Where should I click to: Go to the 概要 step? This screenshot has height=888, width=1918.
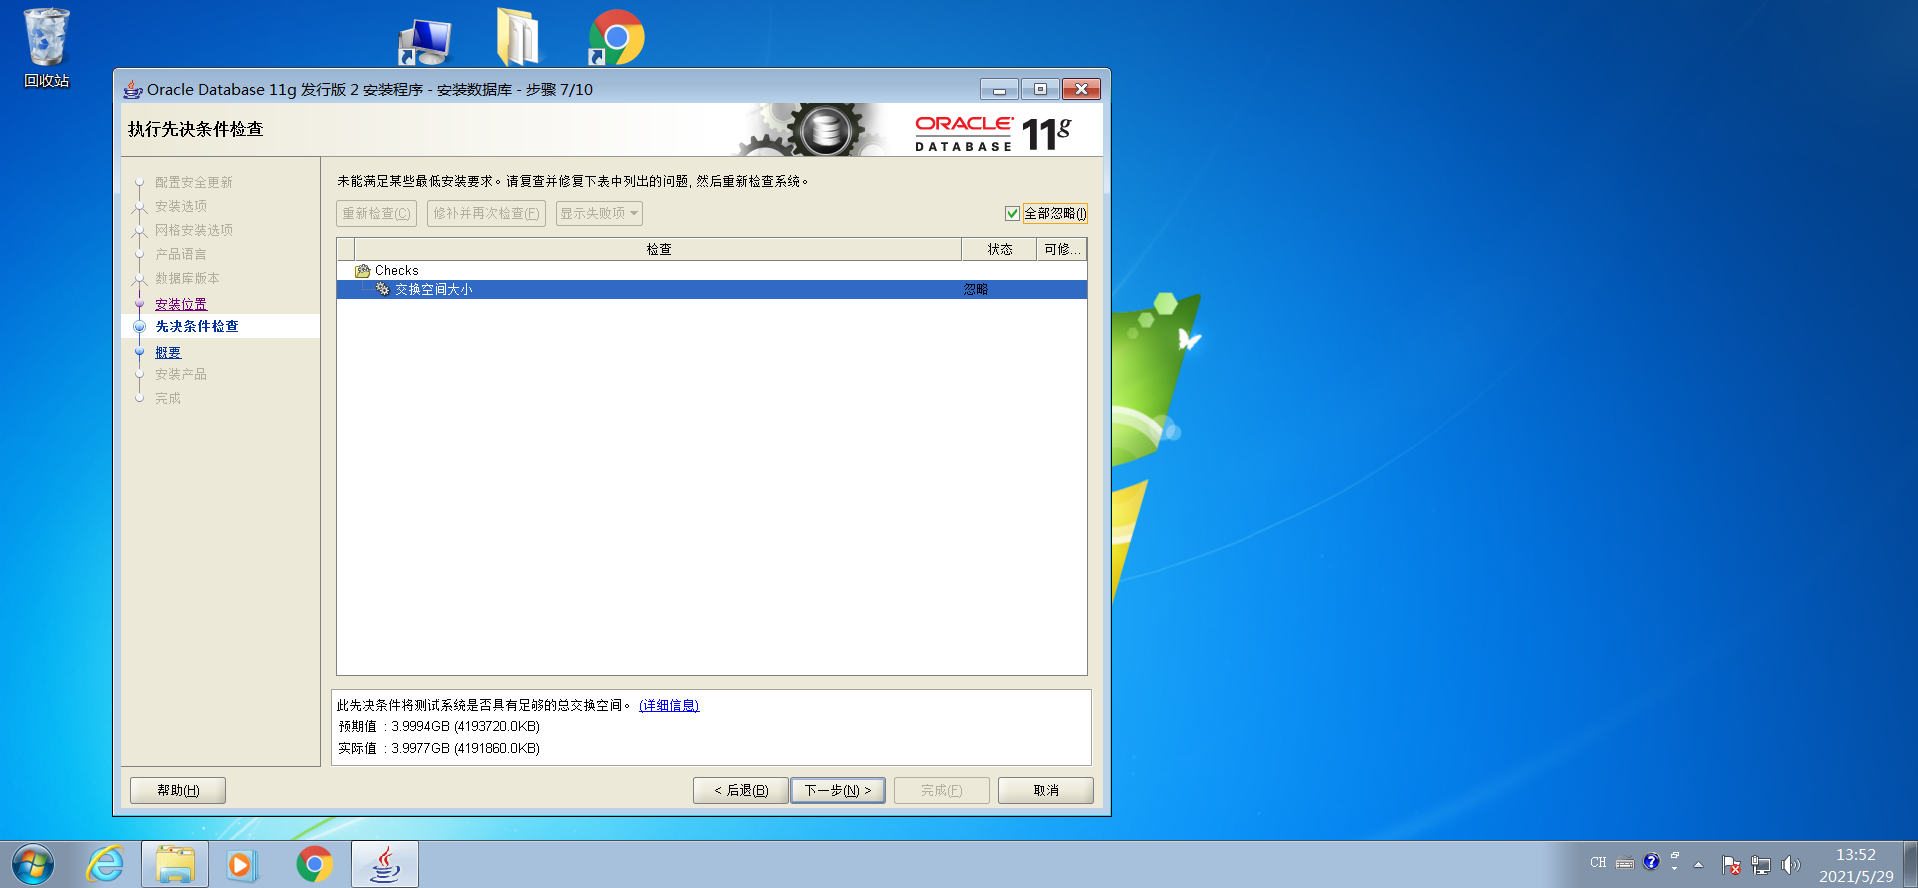click(x=168, y=352)
